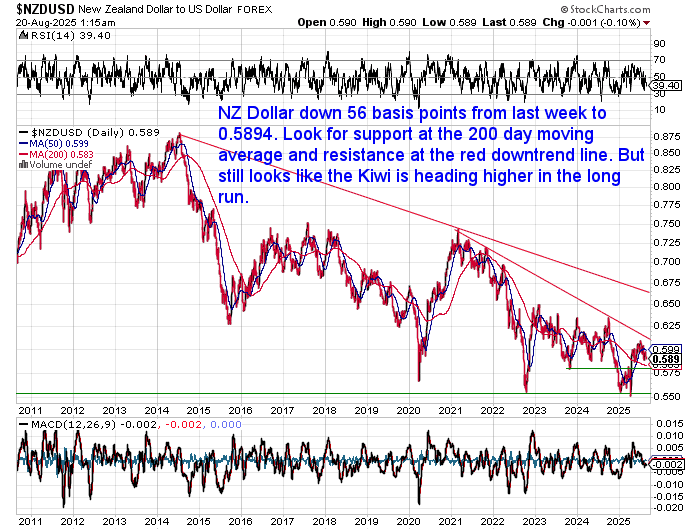The height and width of the screenshot is (530, 700).
Task: Click the volume bars icon in legend
Action: click(x=23, y=165)
